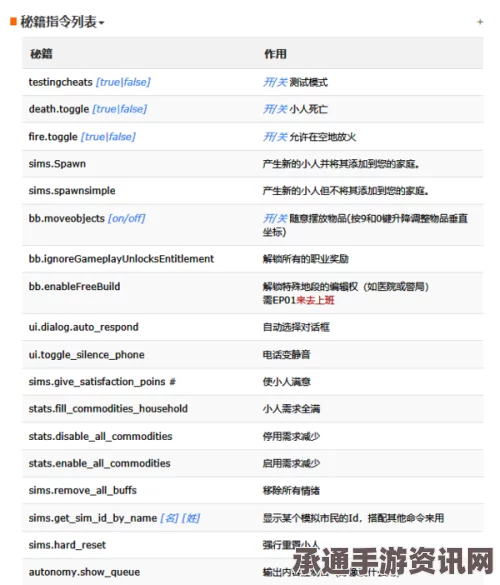Image resolution: width=500 pixels, height=585 pixels.
Task: Click the 秘籍 column header
Action: click(x=41, y=54)
